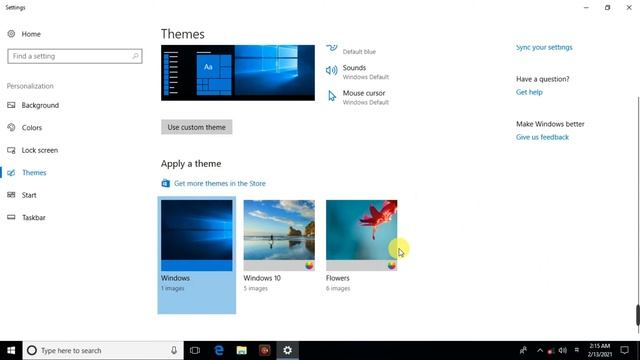Click the Get help link

coord(529,92)
